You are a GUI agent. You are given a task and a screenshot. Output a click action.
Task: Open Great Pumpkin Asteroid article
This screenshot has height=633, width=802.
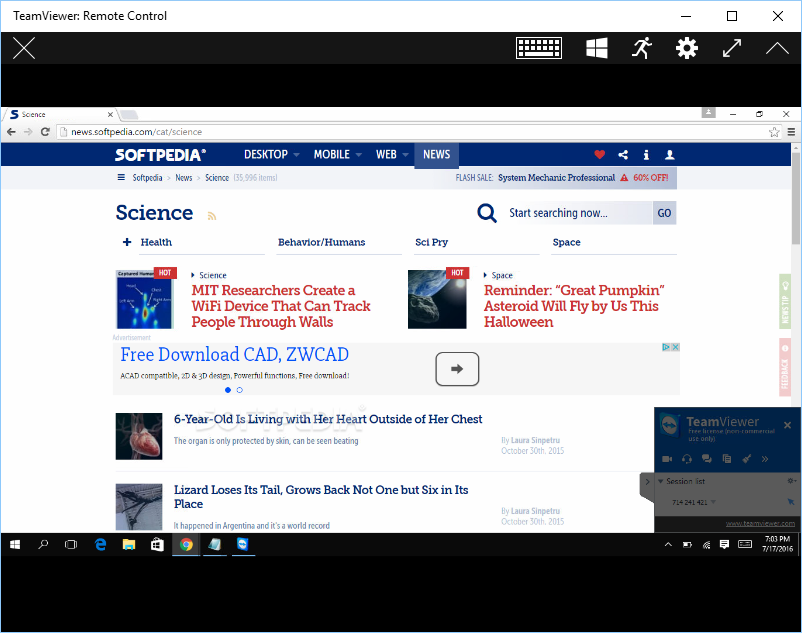point(574,306)
